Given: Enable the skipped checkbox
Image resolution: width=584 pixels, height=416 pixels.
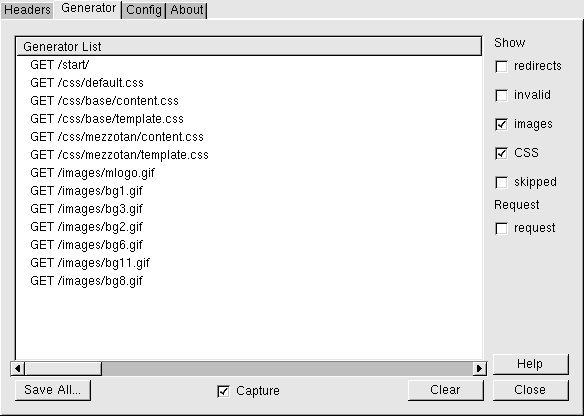Looking at the screenshot, I should pos(501,182).
